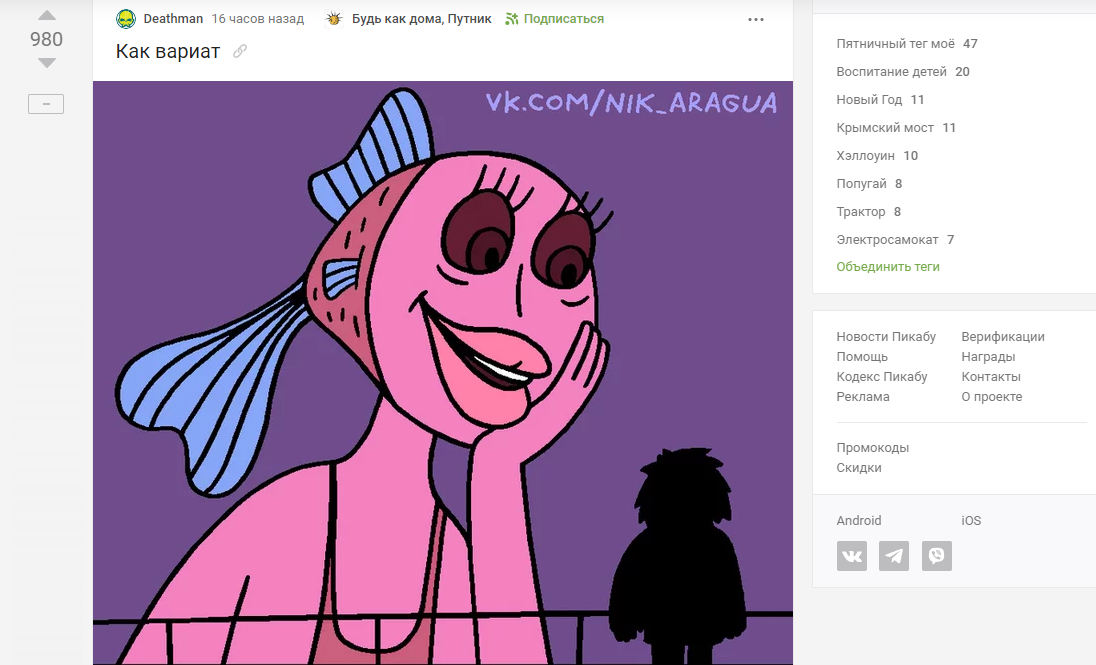Open the post's three-dots options menu
1096x665 pixels.
[x=756, y=20]
